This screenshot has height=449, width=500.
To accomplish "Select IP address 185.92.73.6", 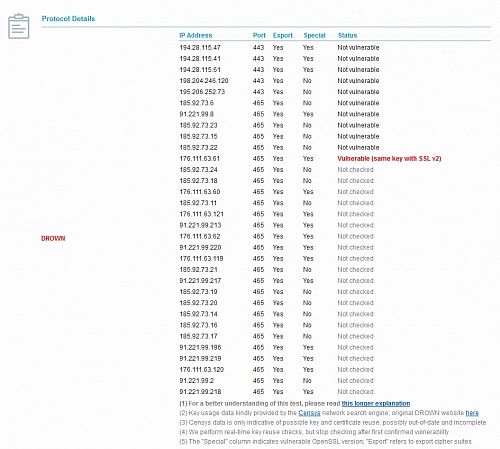I will [x=196, y=103].
